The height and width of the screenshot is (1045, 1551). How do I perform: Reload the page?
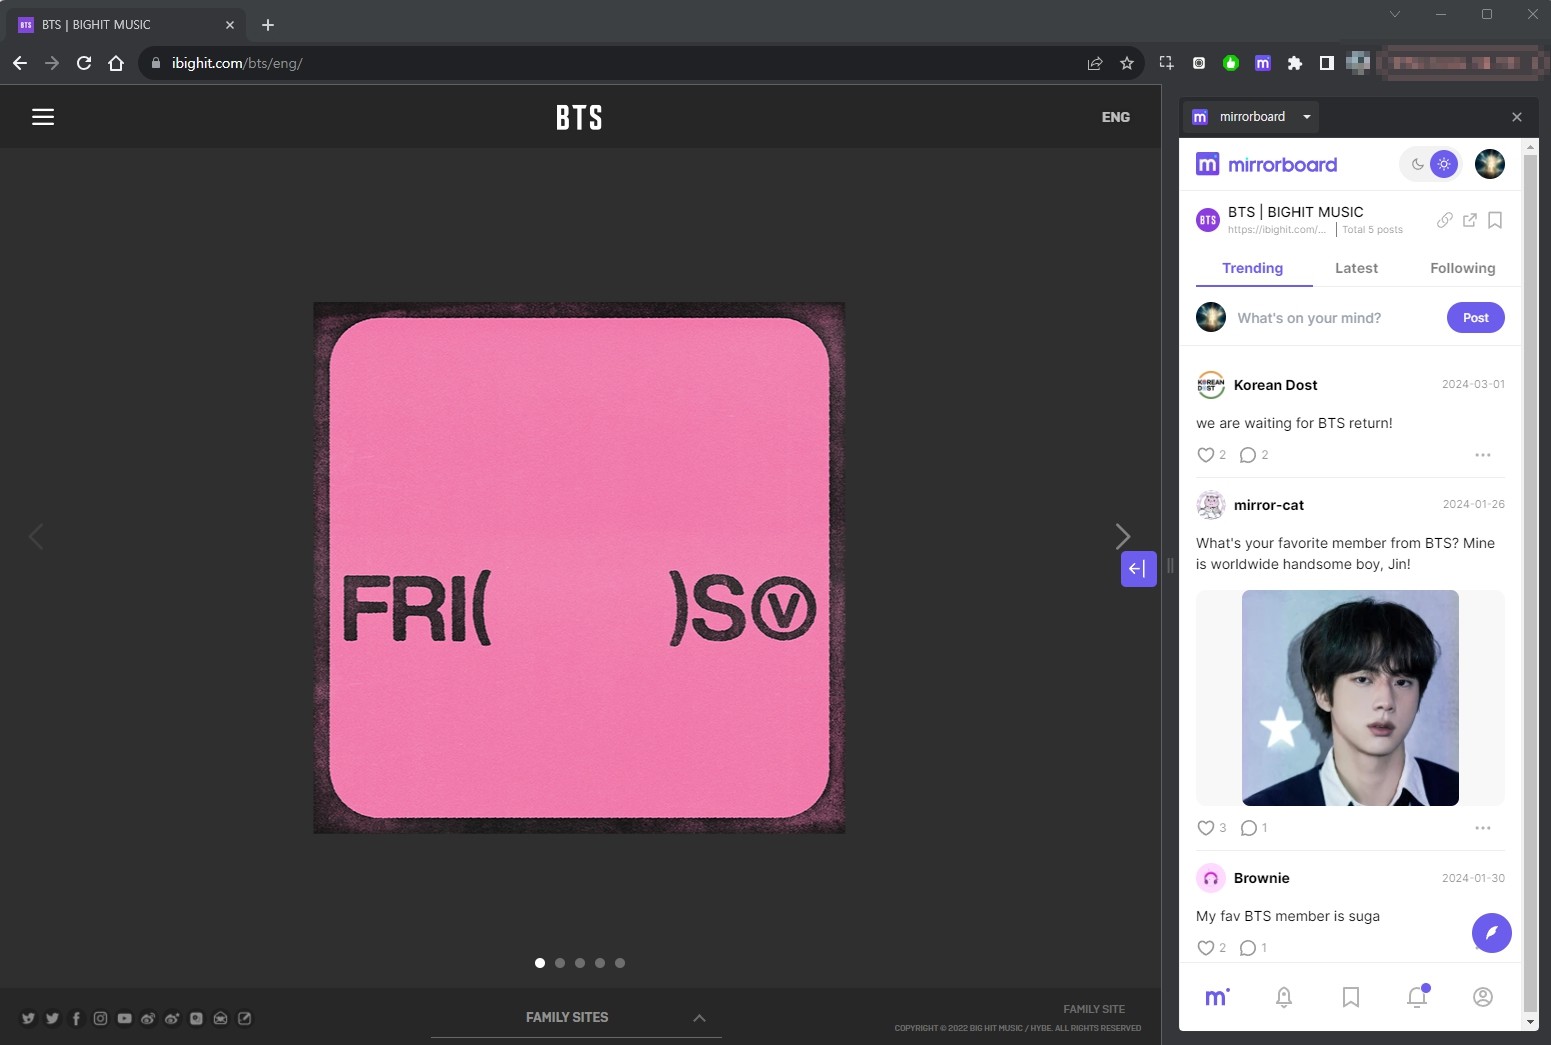pyautogui.click(x=84, y=63)
